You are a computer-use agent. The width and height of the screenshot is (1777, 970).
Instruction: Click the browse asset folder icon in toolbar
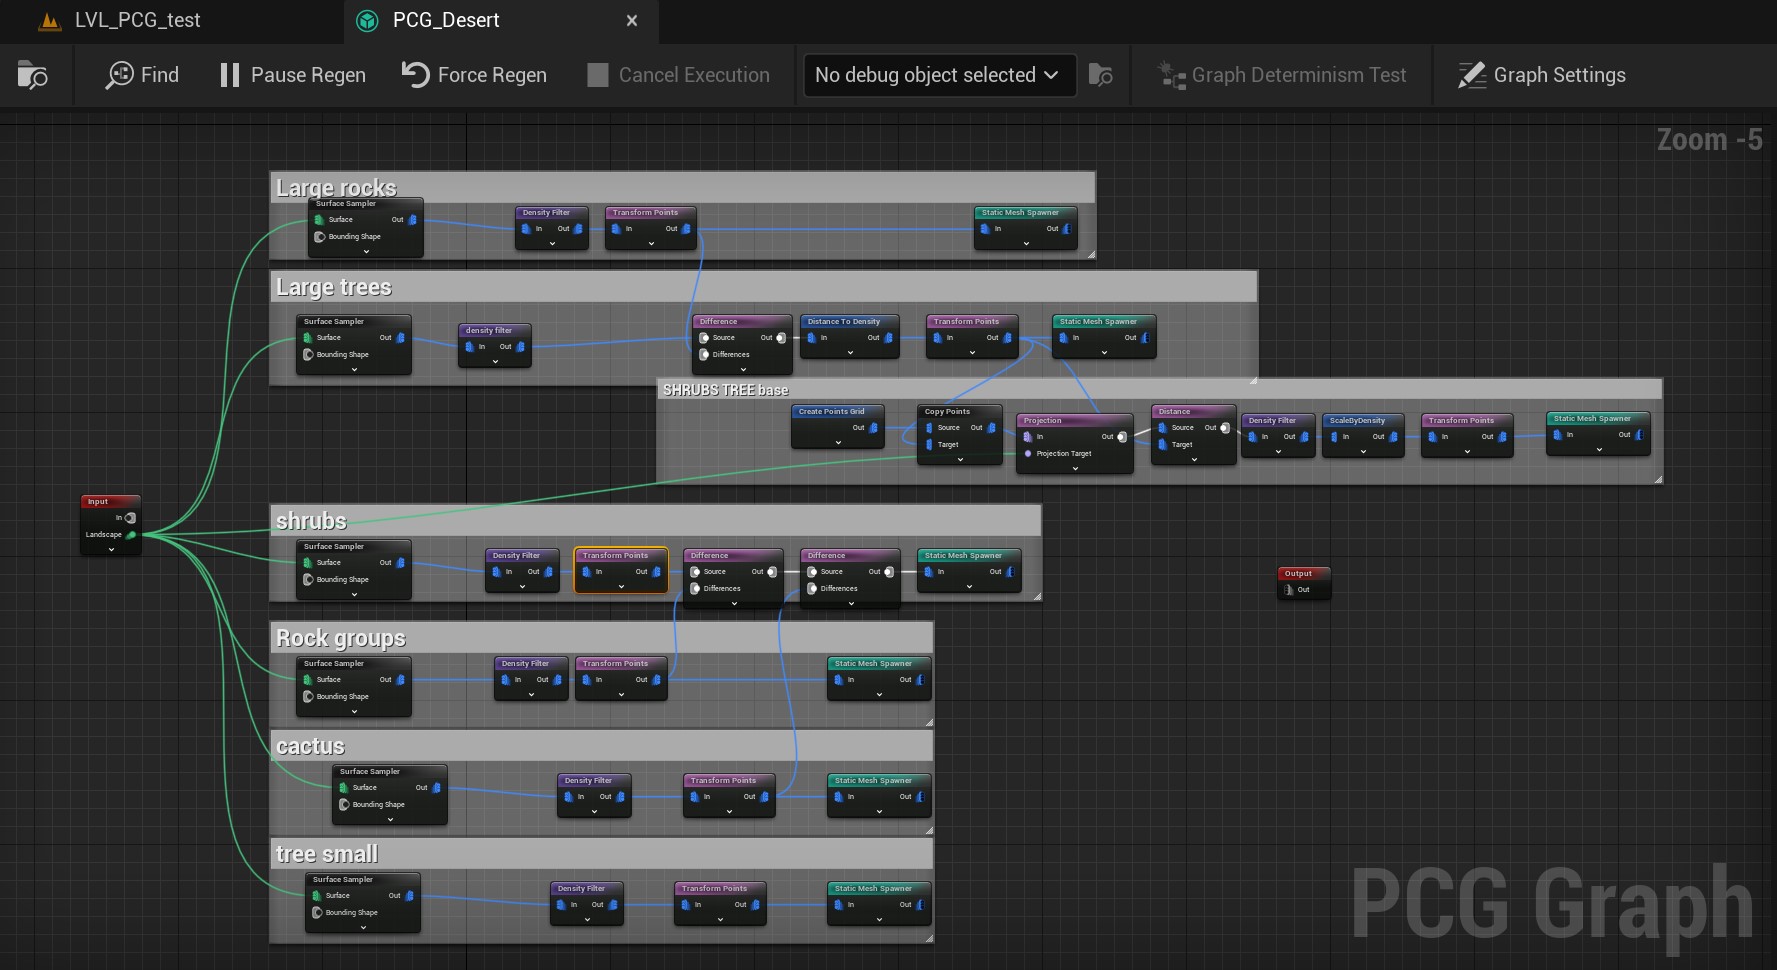coord(32,75)
